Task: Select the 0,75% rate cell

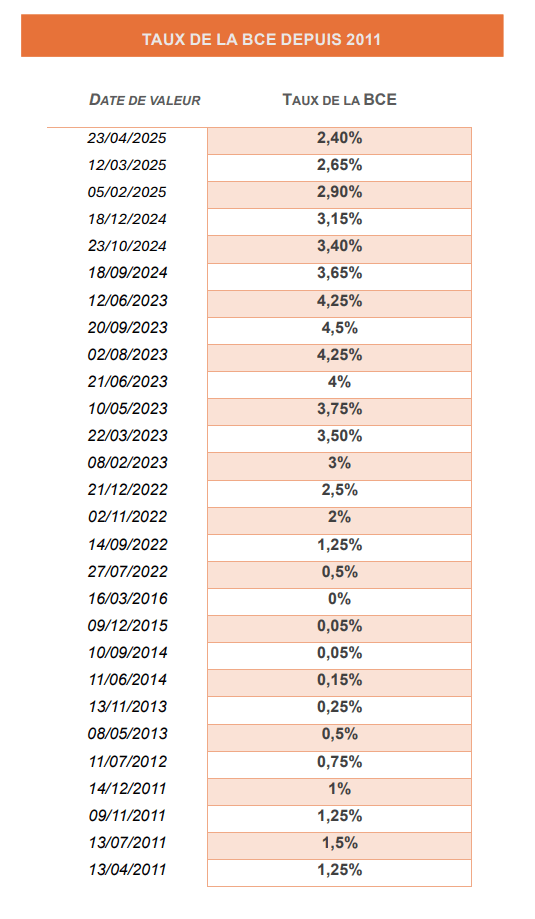Action: tap(339, 764)
